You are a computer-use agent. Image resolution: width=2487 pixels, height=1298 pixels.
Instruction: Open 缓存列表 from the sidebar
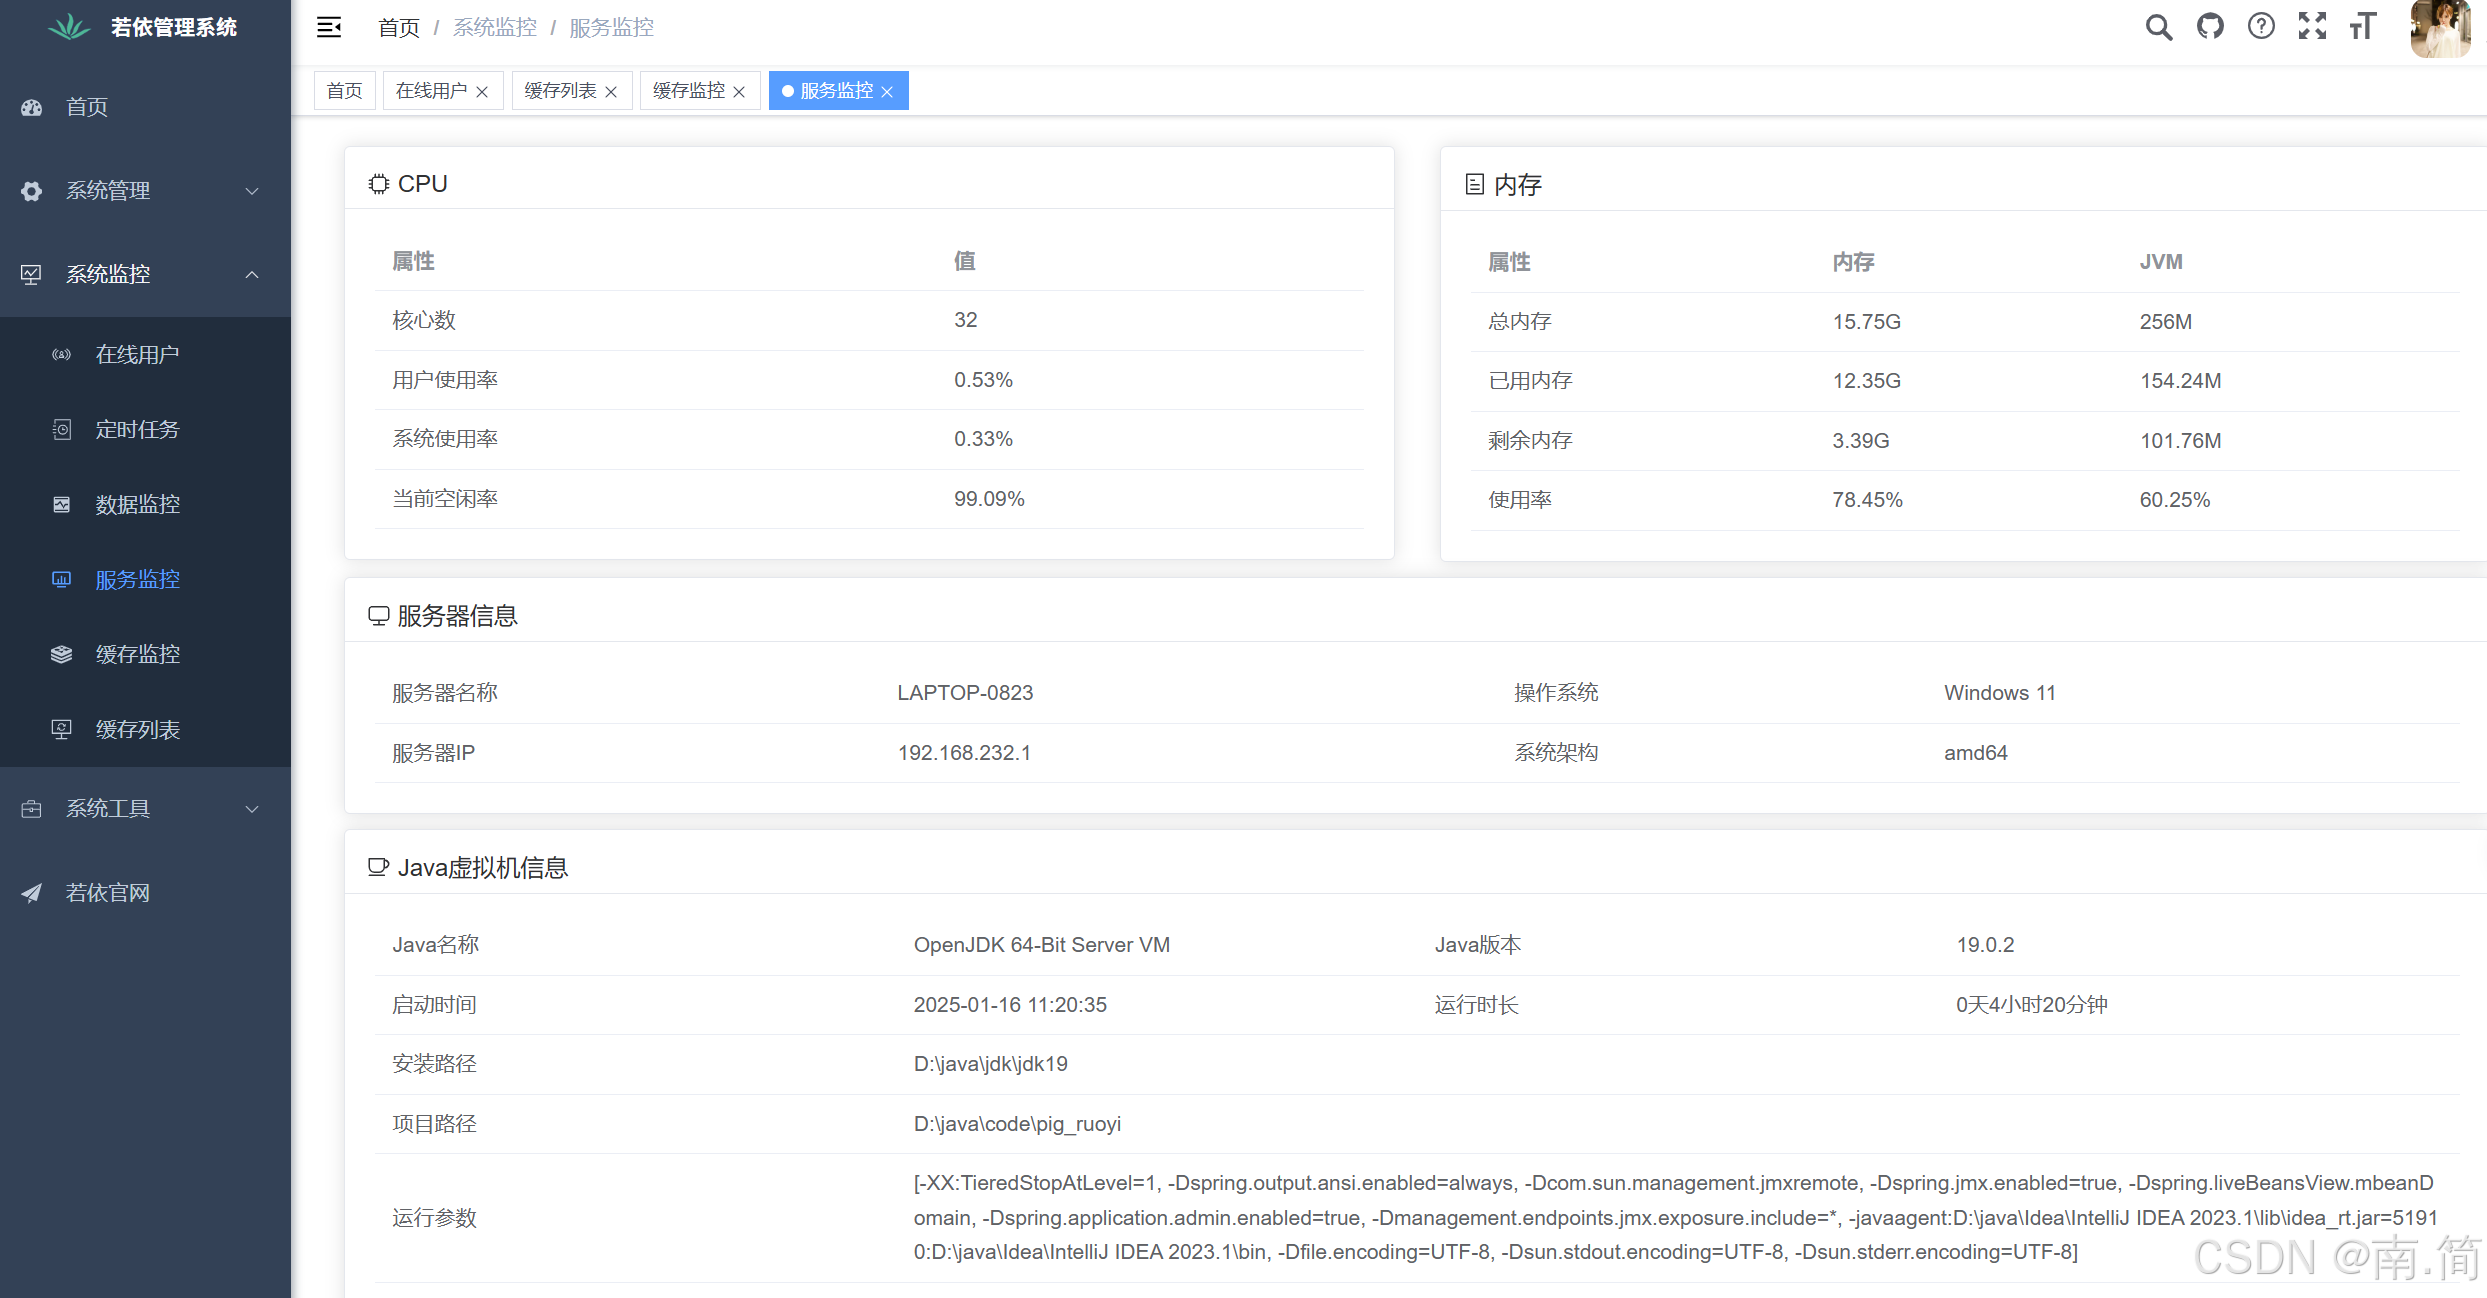click(x=137, y=729)
